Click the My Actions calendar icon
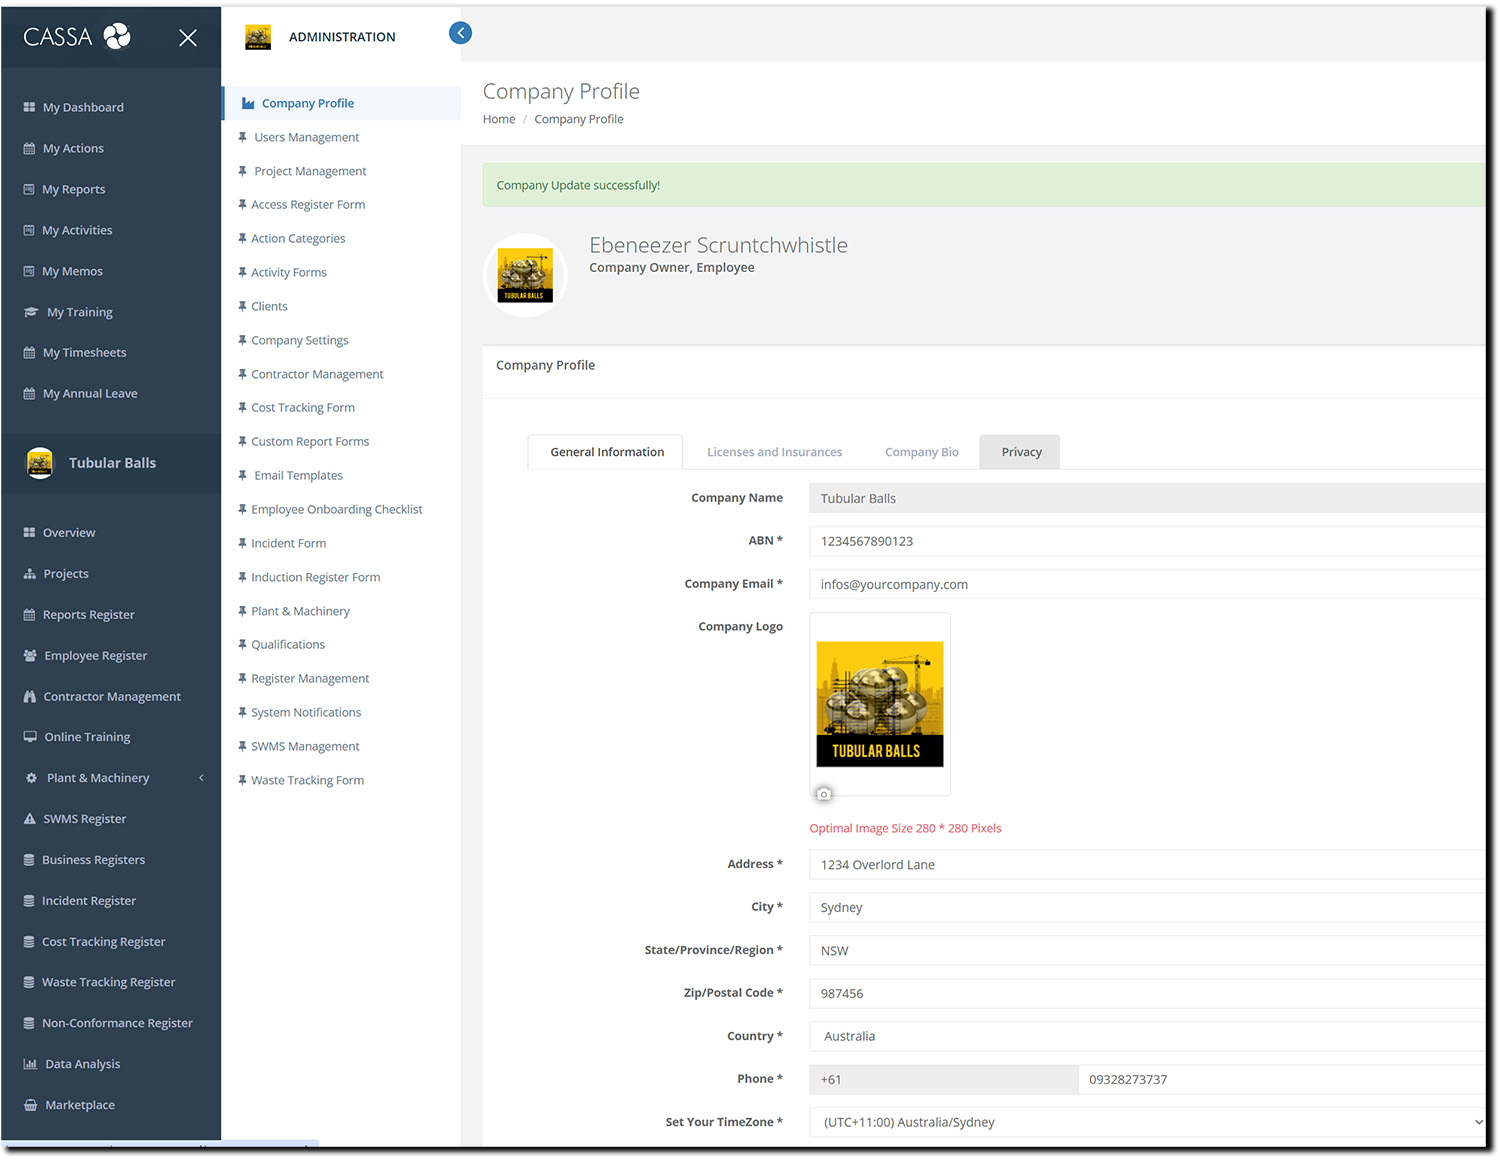This screenshot has height=1166, width=1500. click(x=29, y=148)
